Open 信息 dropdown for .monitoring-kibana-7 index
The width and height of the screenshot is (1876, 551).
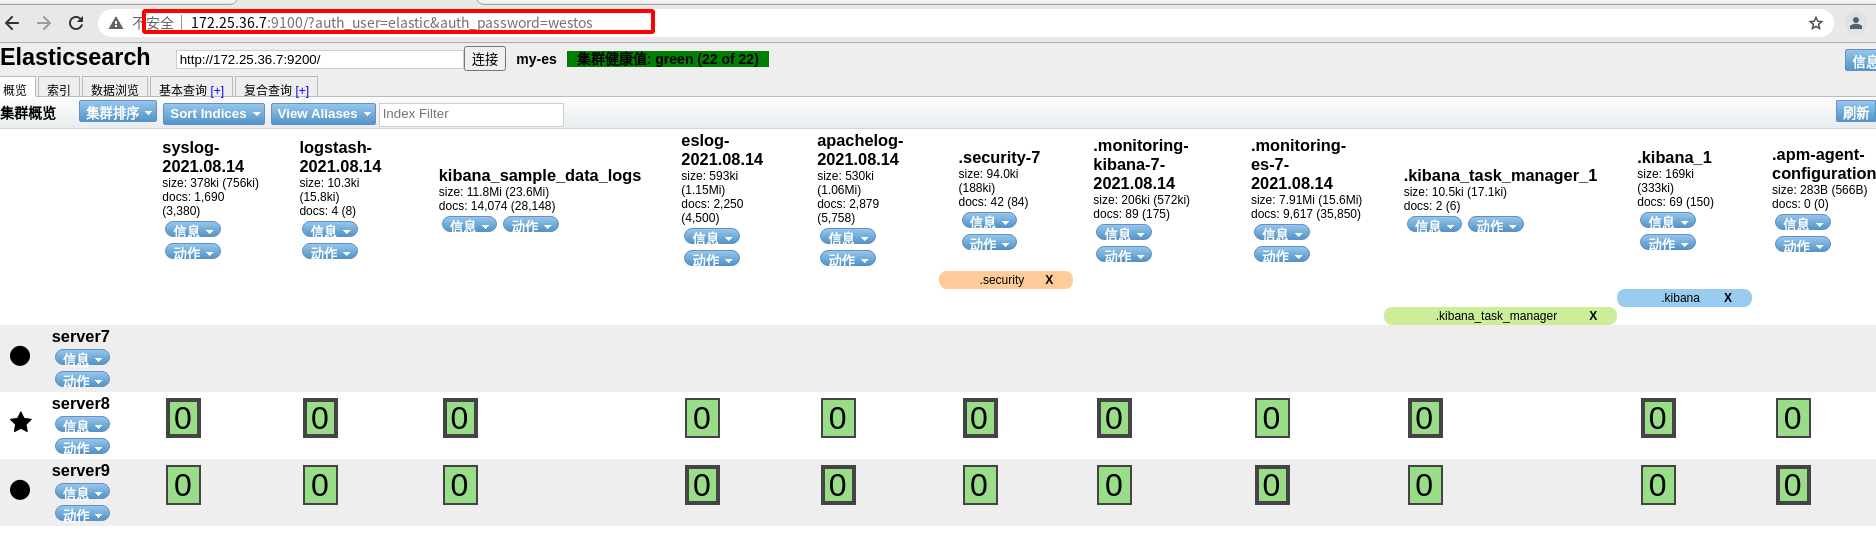pos(1124,233)
